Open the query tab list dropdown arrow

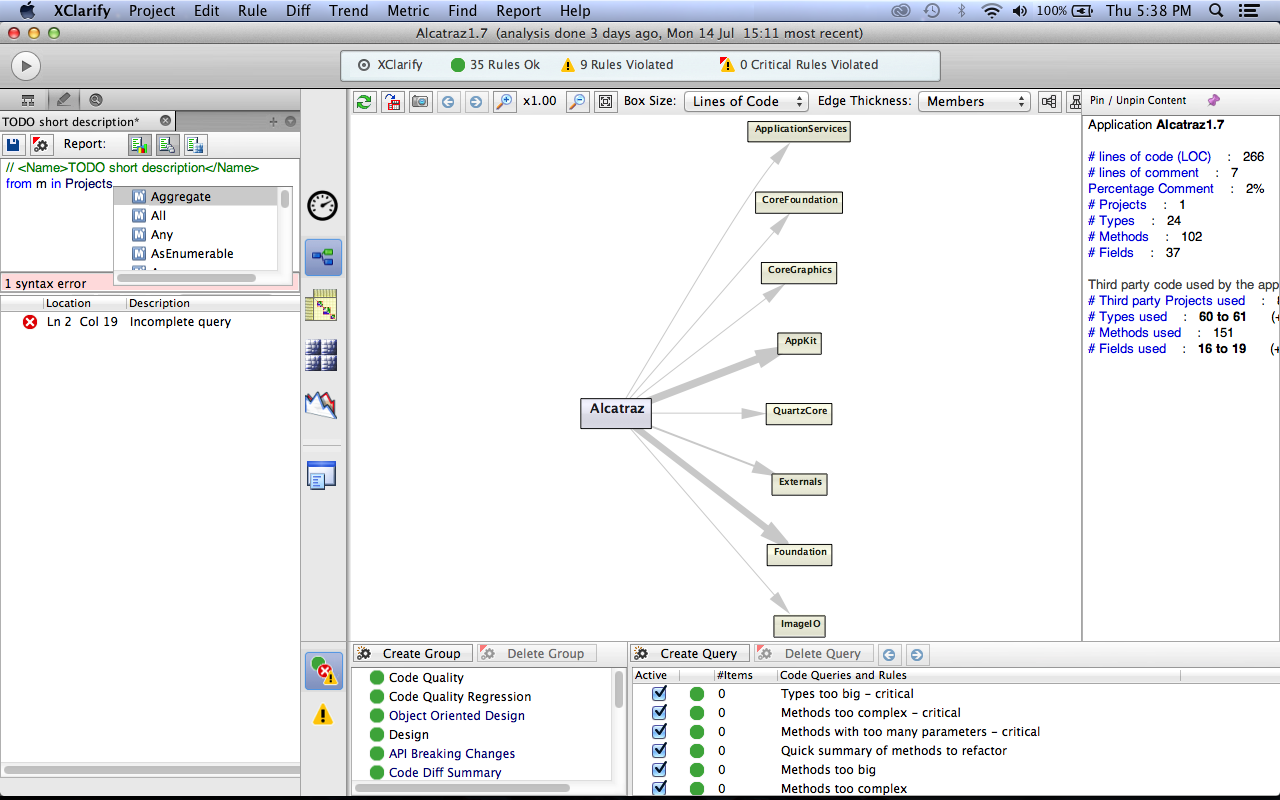click(x=290, y=121)
